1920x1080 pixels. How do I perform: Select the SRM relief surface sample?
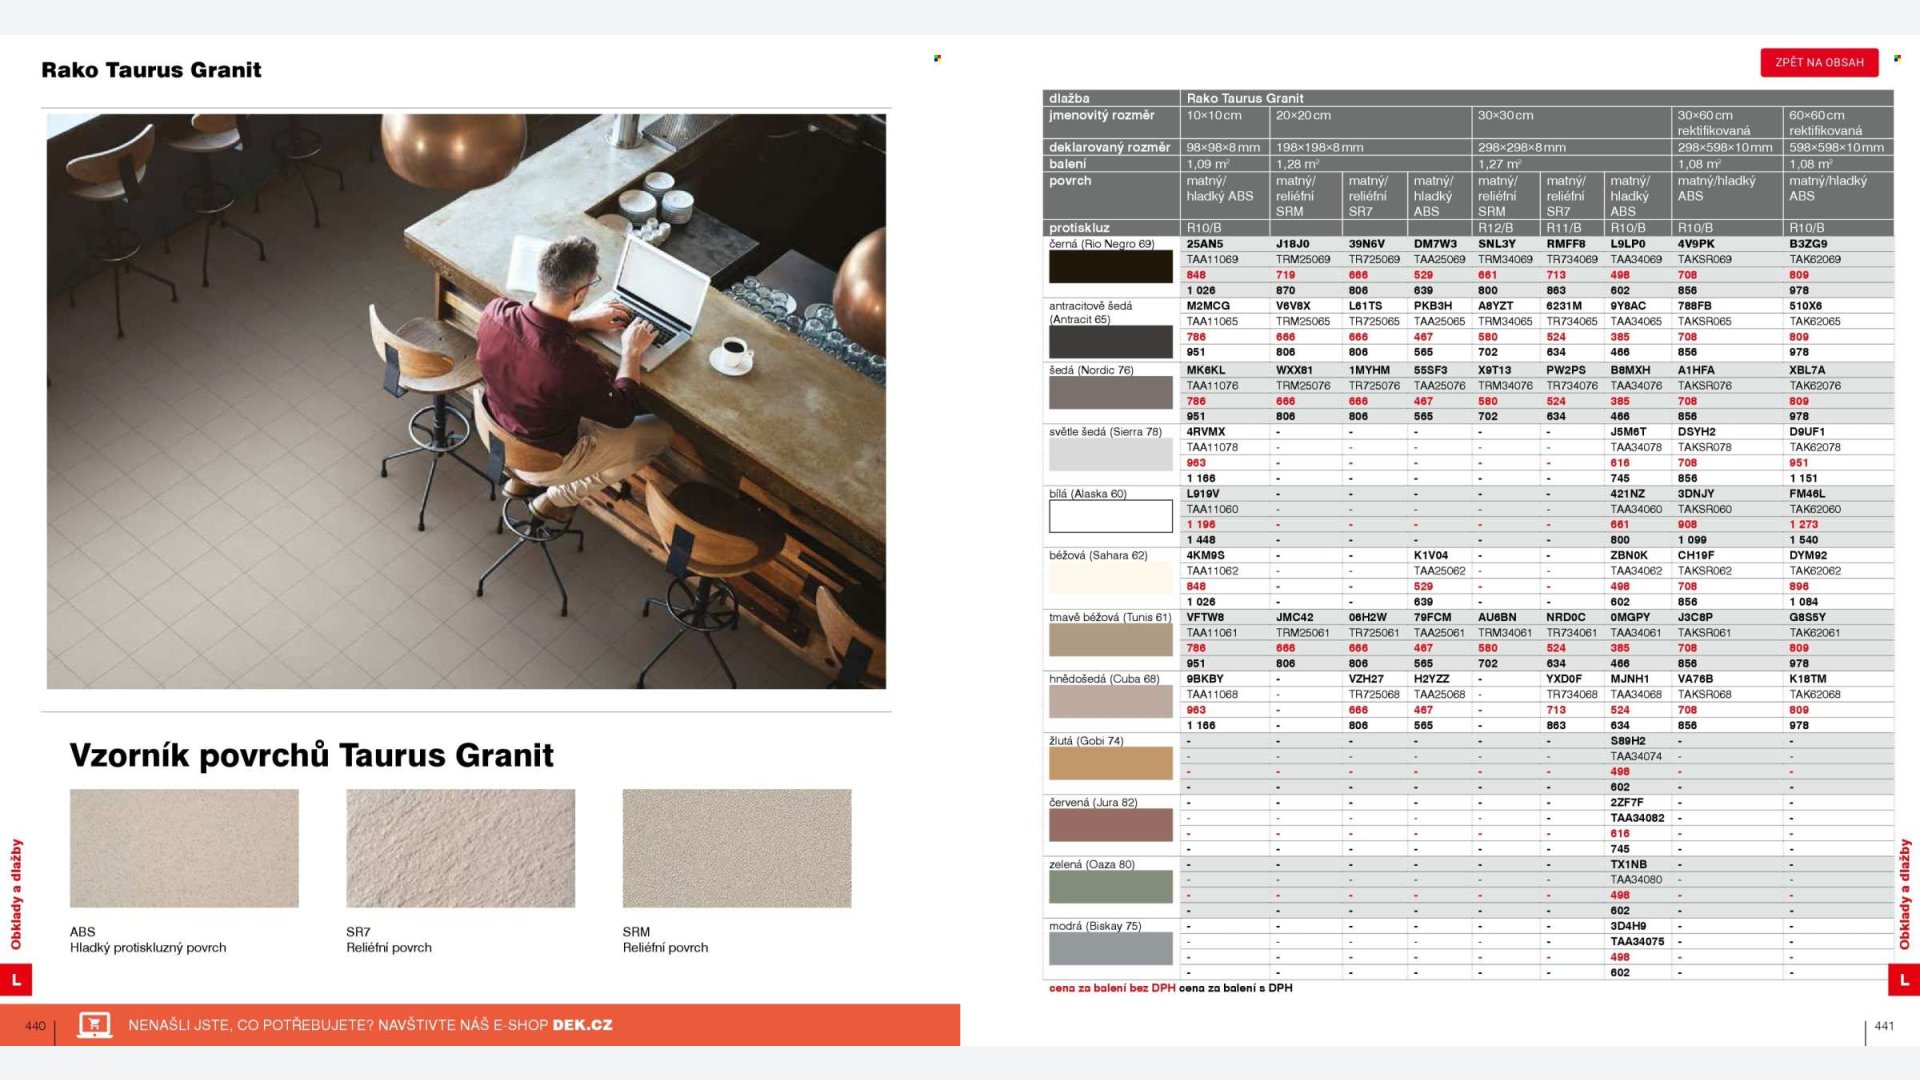(x=736, y=848)
